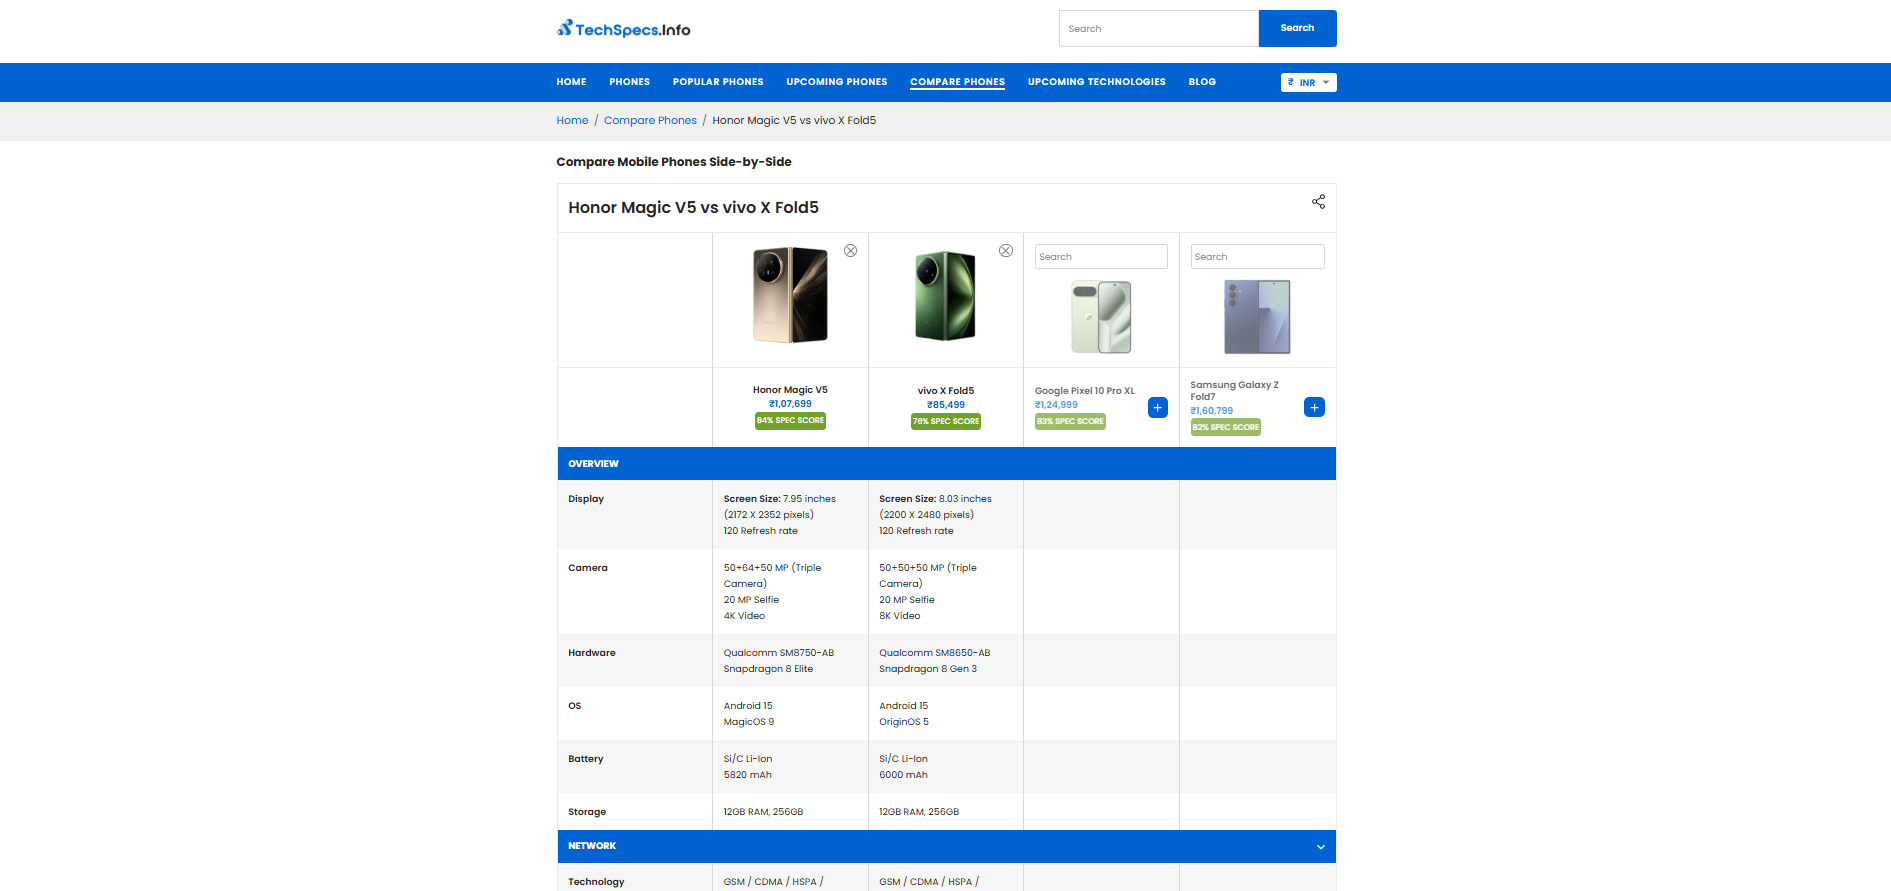Click the blue Search button
The width and height of the screenshot is (1891, 891).
(1297, 28)
